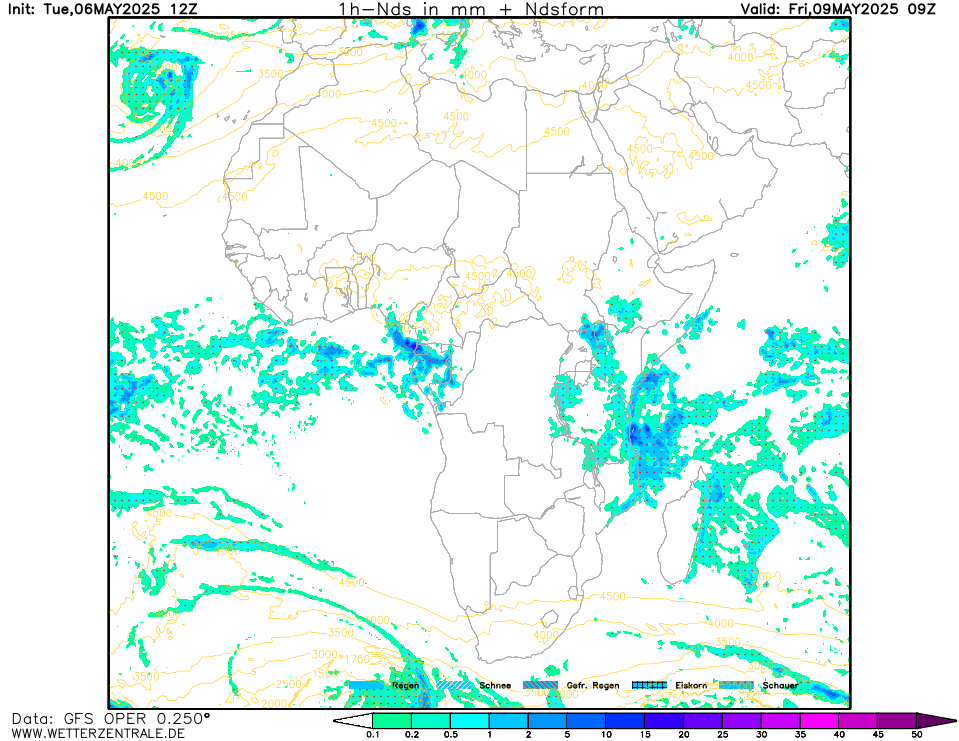Select the 0.5–1 cyan color scale segment
This screenshot has height=741, width=959.
[470, 720]
